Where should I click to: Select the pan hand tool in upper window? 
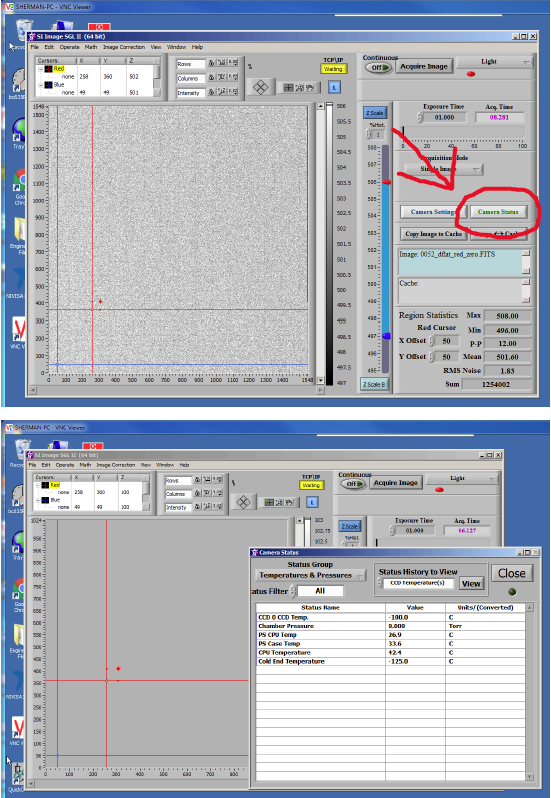tap(308, 88)
